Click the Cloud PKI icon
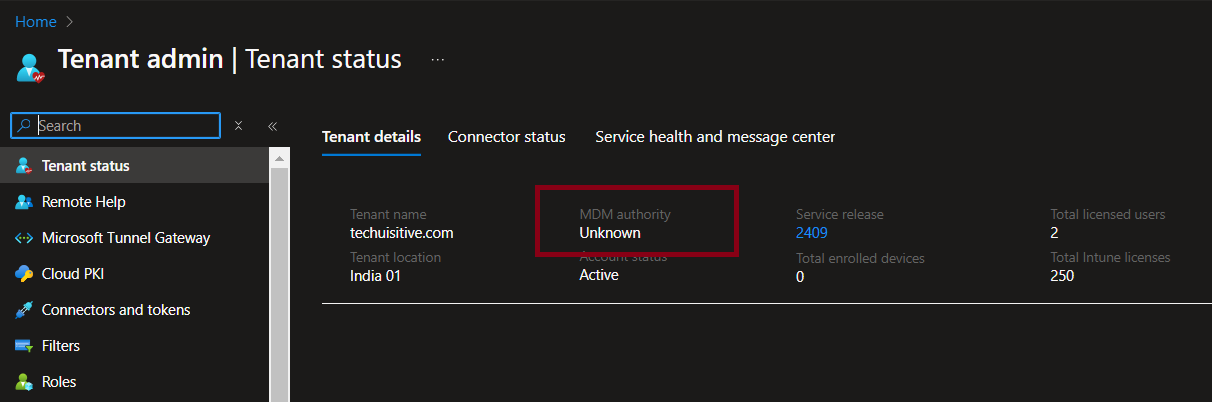Screen dimensions: 1212x405 pos(24,274)
